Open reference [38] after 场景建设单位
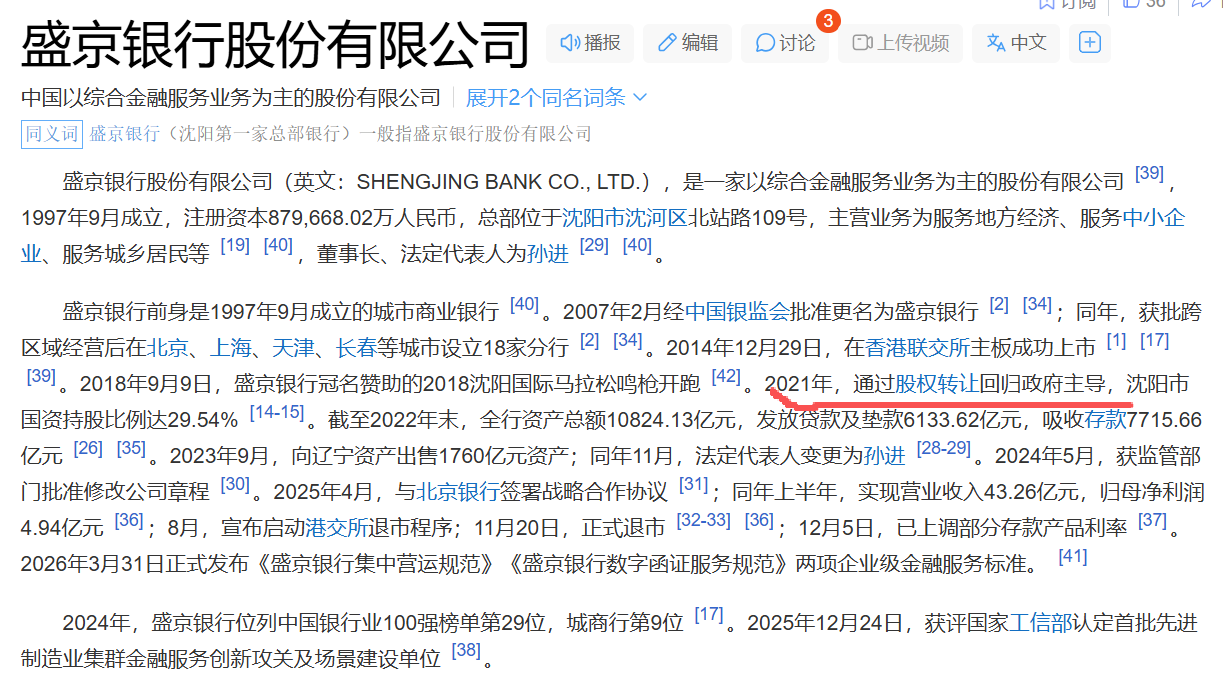The width and height of the screenshot is (1223, 687). (x=466, y=651)
